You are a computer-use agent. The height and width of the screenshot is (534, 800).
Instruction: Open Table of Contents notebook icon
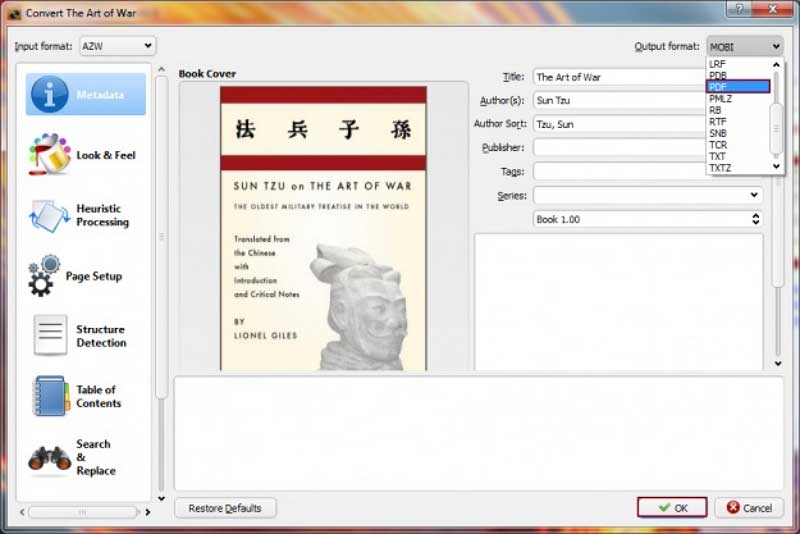click(51, 396)
